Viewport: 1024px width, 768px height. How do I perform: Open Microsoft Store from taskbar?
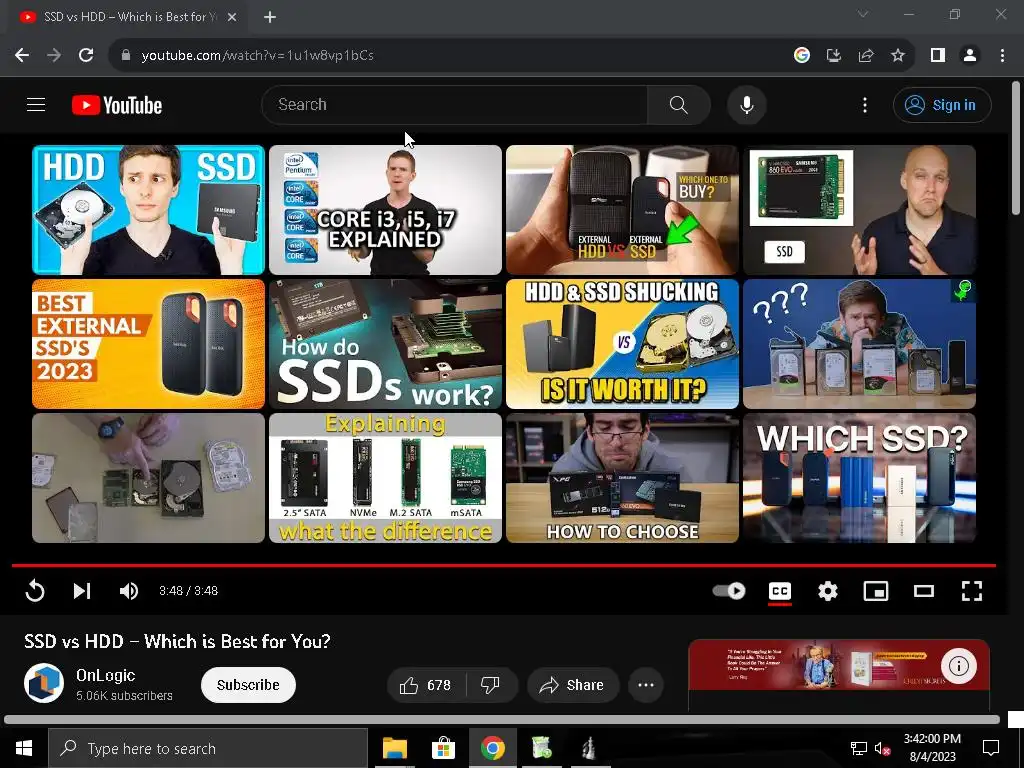click(x=443, y=748)
